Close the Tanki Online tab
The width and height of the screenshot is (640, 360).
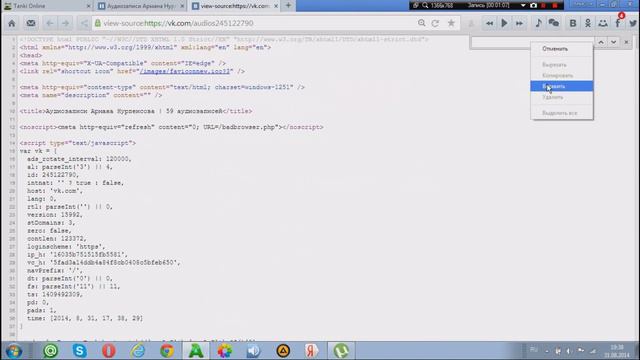[x=89, y=6]
